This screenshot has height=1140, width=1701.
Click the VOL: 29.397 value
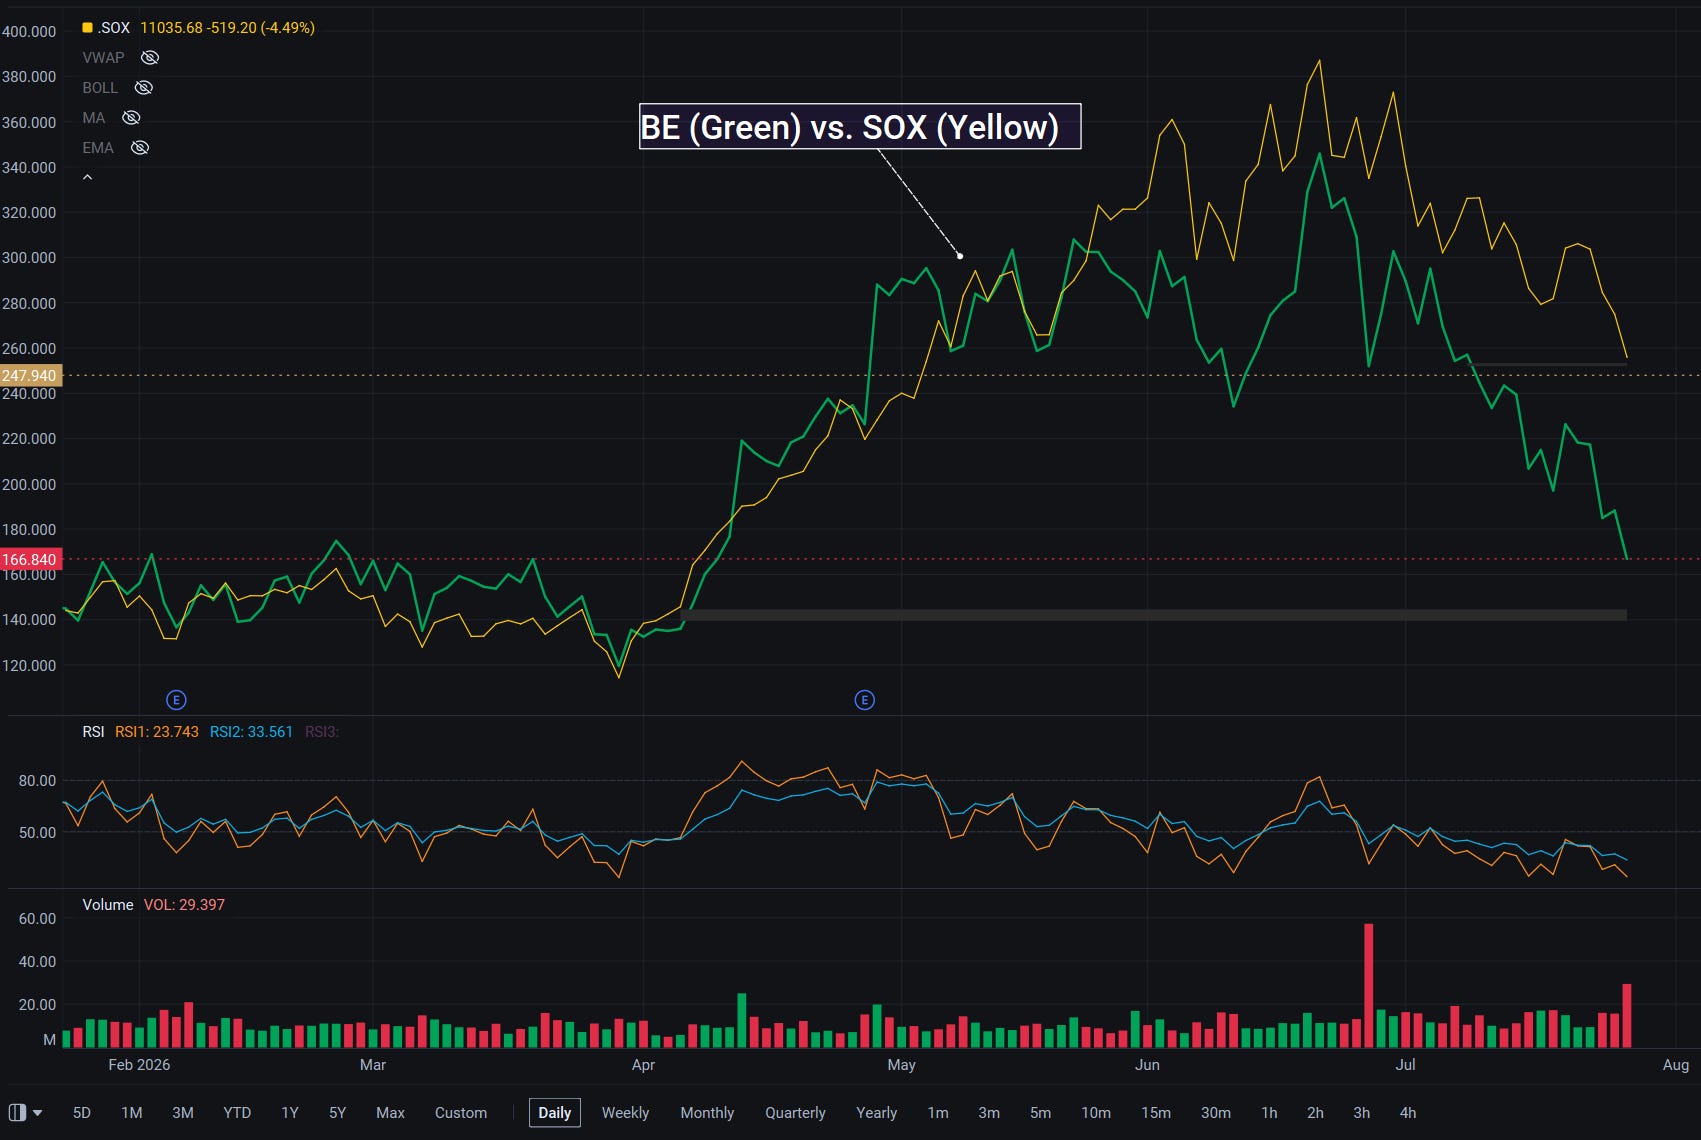coord(184,905)
